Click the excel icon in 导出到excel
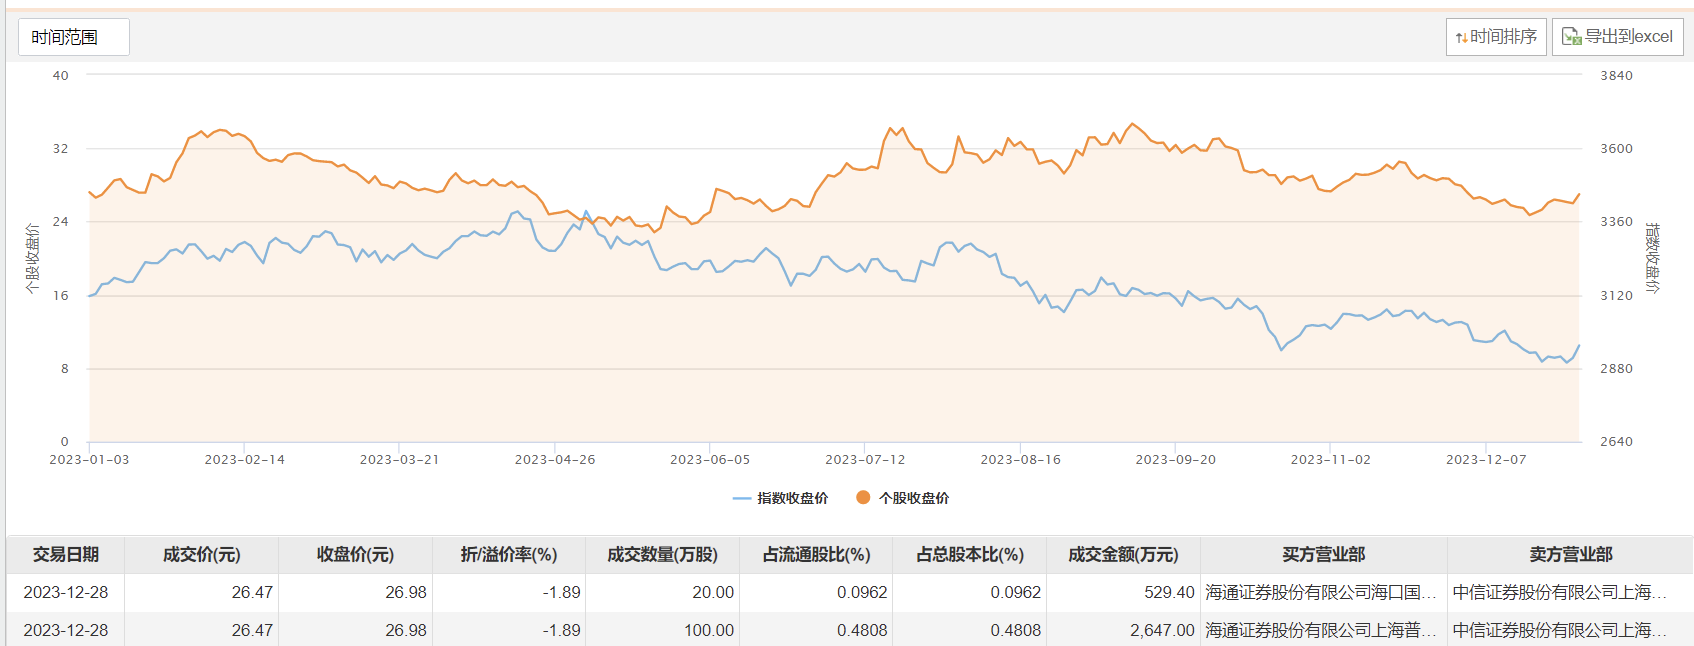 pyautogui.click(x=1571, y=37)
